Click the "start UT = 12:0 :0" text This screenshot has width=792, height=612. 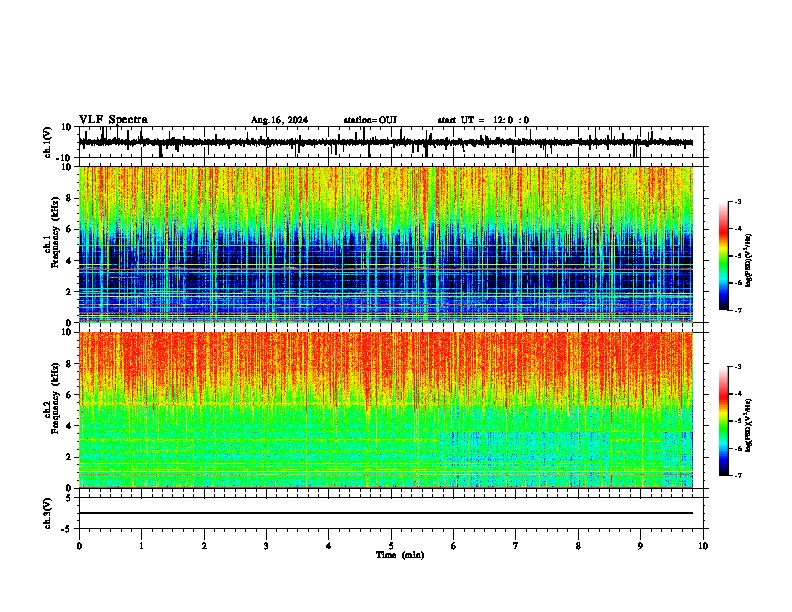click(x=483, y=120)
